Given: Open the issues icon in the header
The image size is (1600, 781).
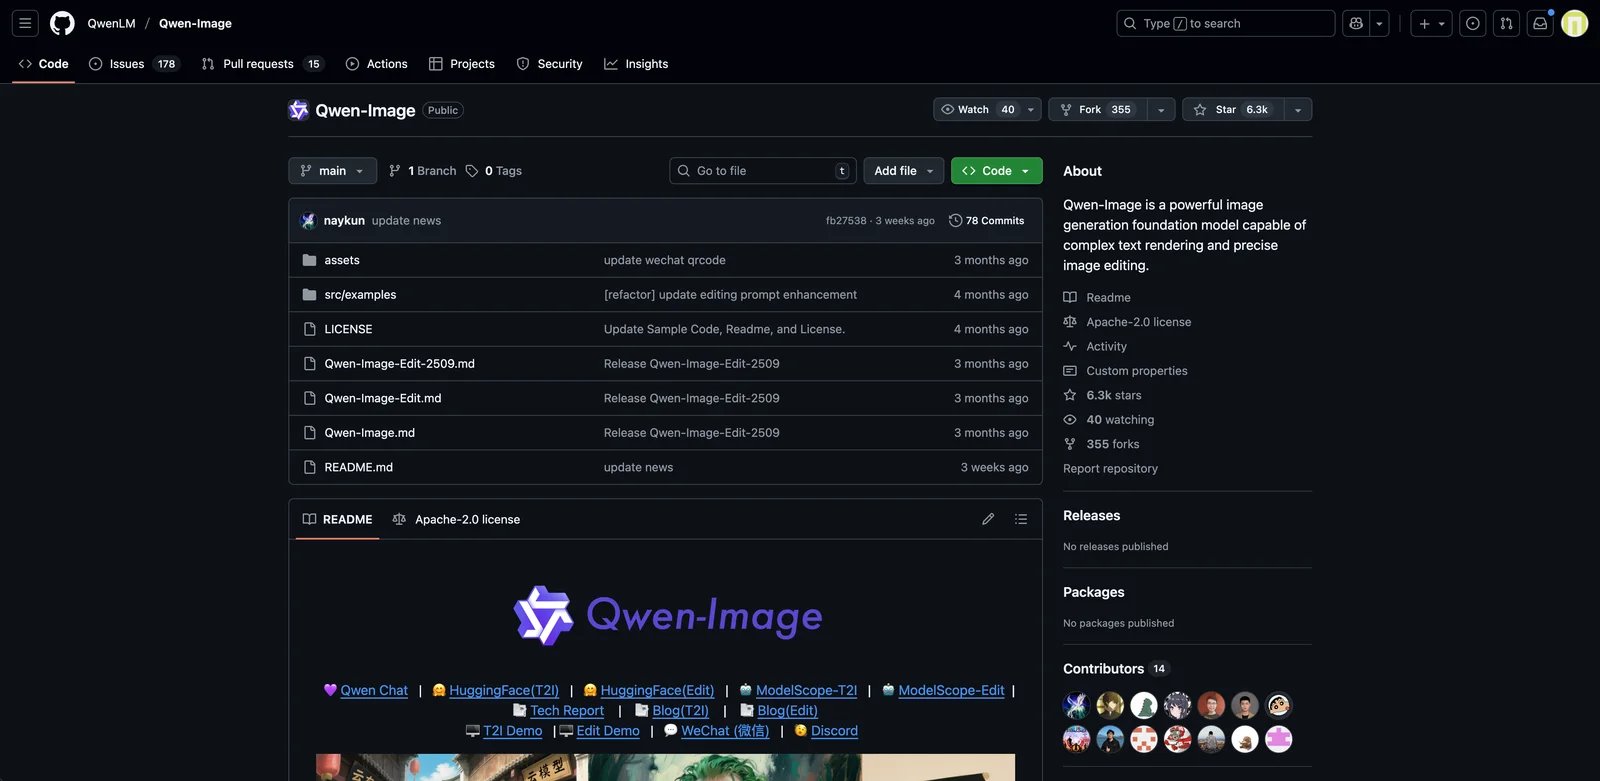Looking at the screenshot, I should (1473, 23).
